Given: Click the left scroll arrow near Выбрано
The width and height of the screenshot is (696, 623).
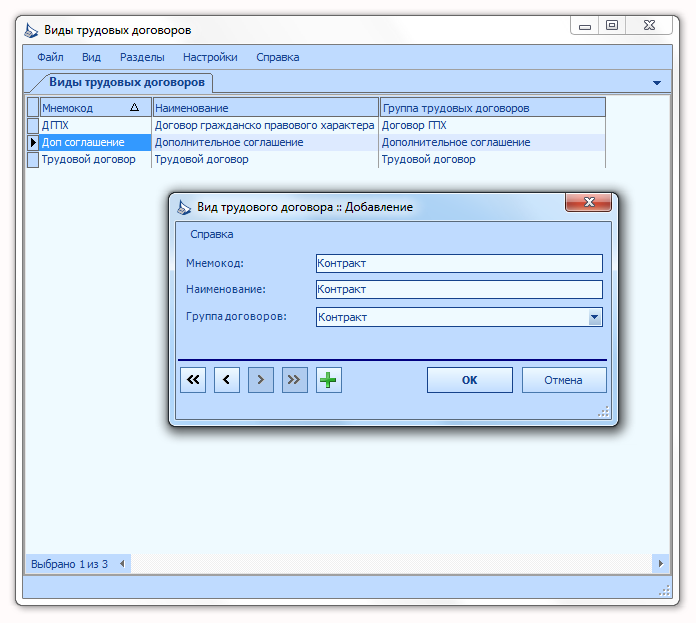Looking at the screenshot, I should tap(123, 564).
